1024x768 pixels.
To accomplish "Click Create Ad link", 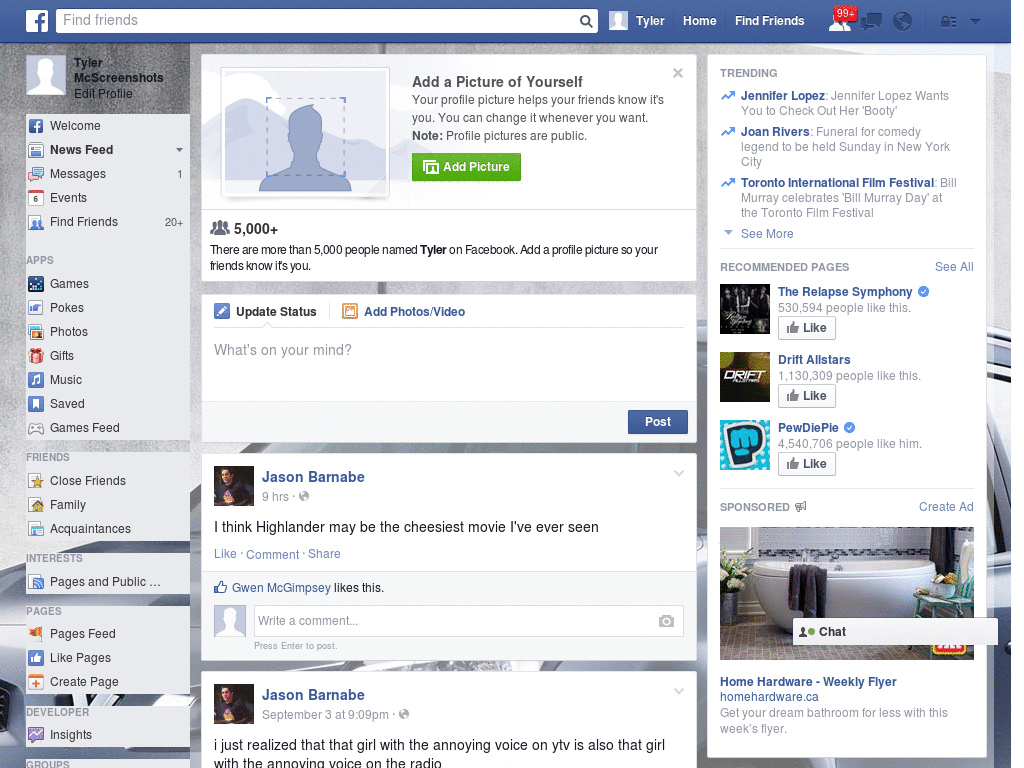I will pos(946,507).
